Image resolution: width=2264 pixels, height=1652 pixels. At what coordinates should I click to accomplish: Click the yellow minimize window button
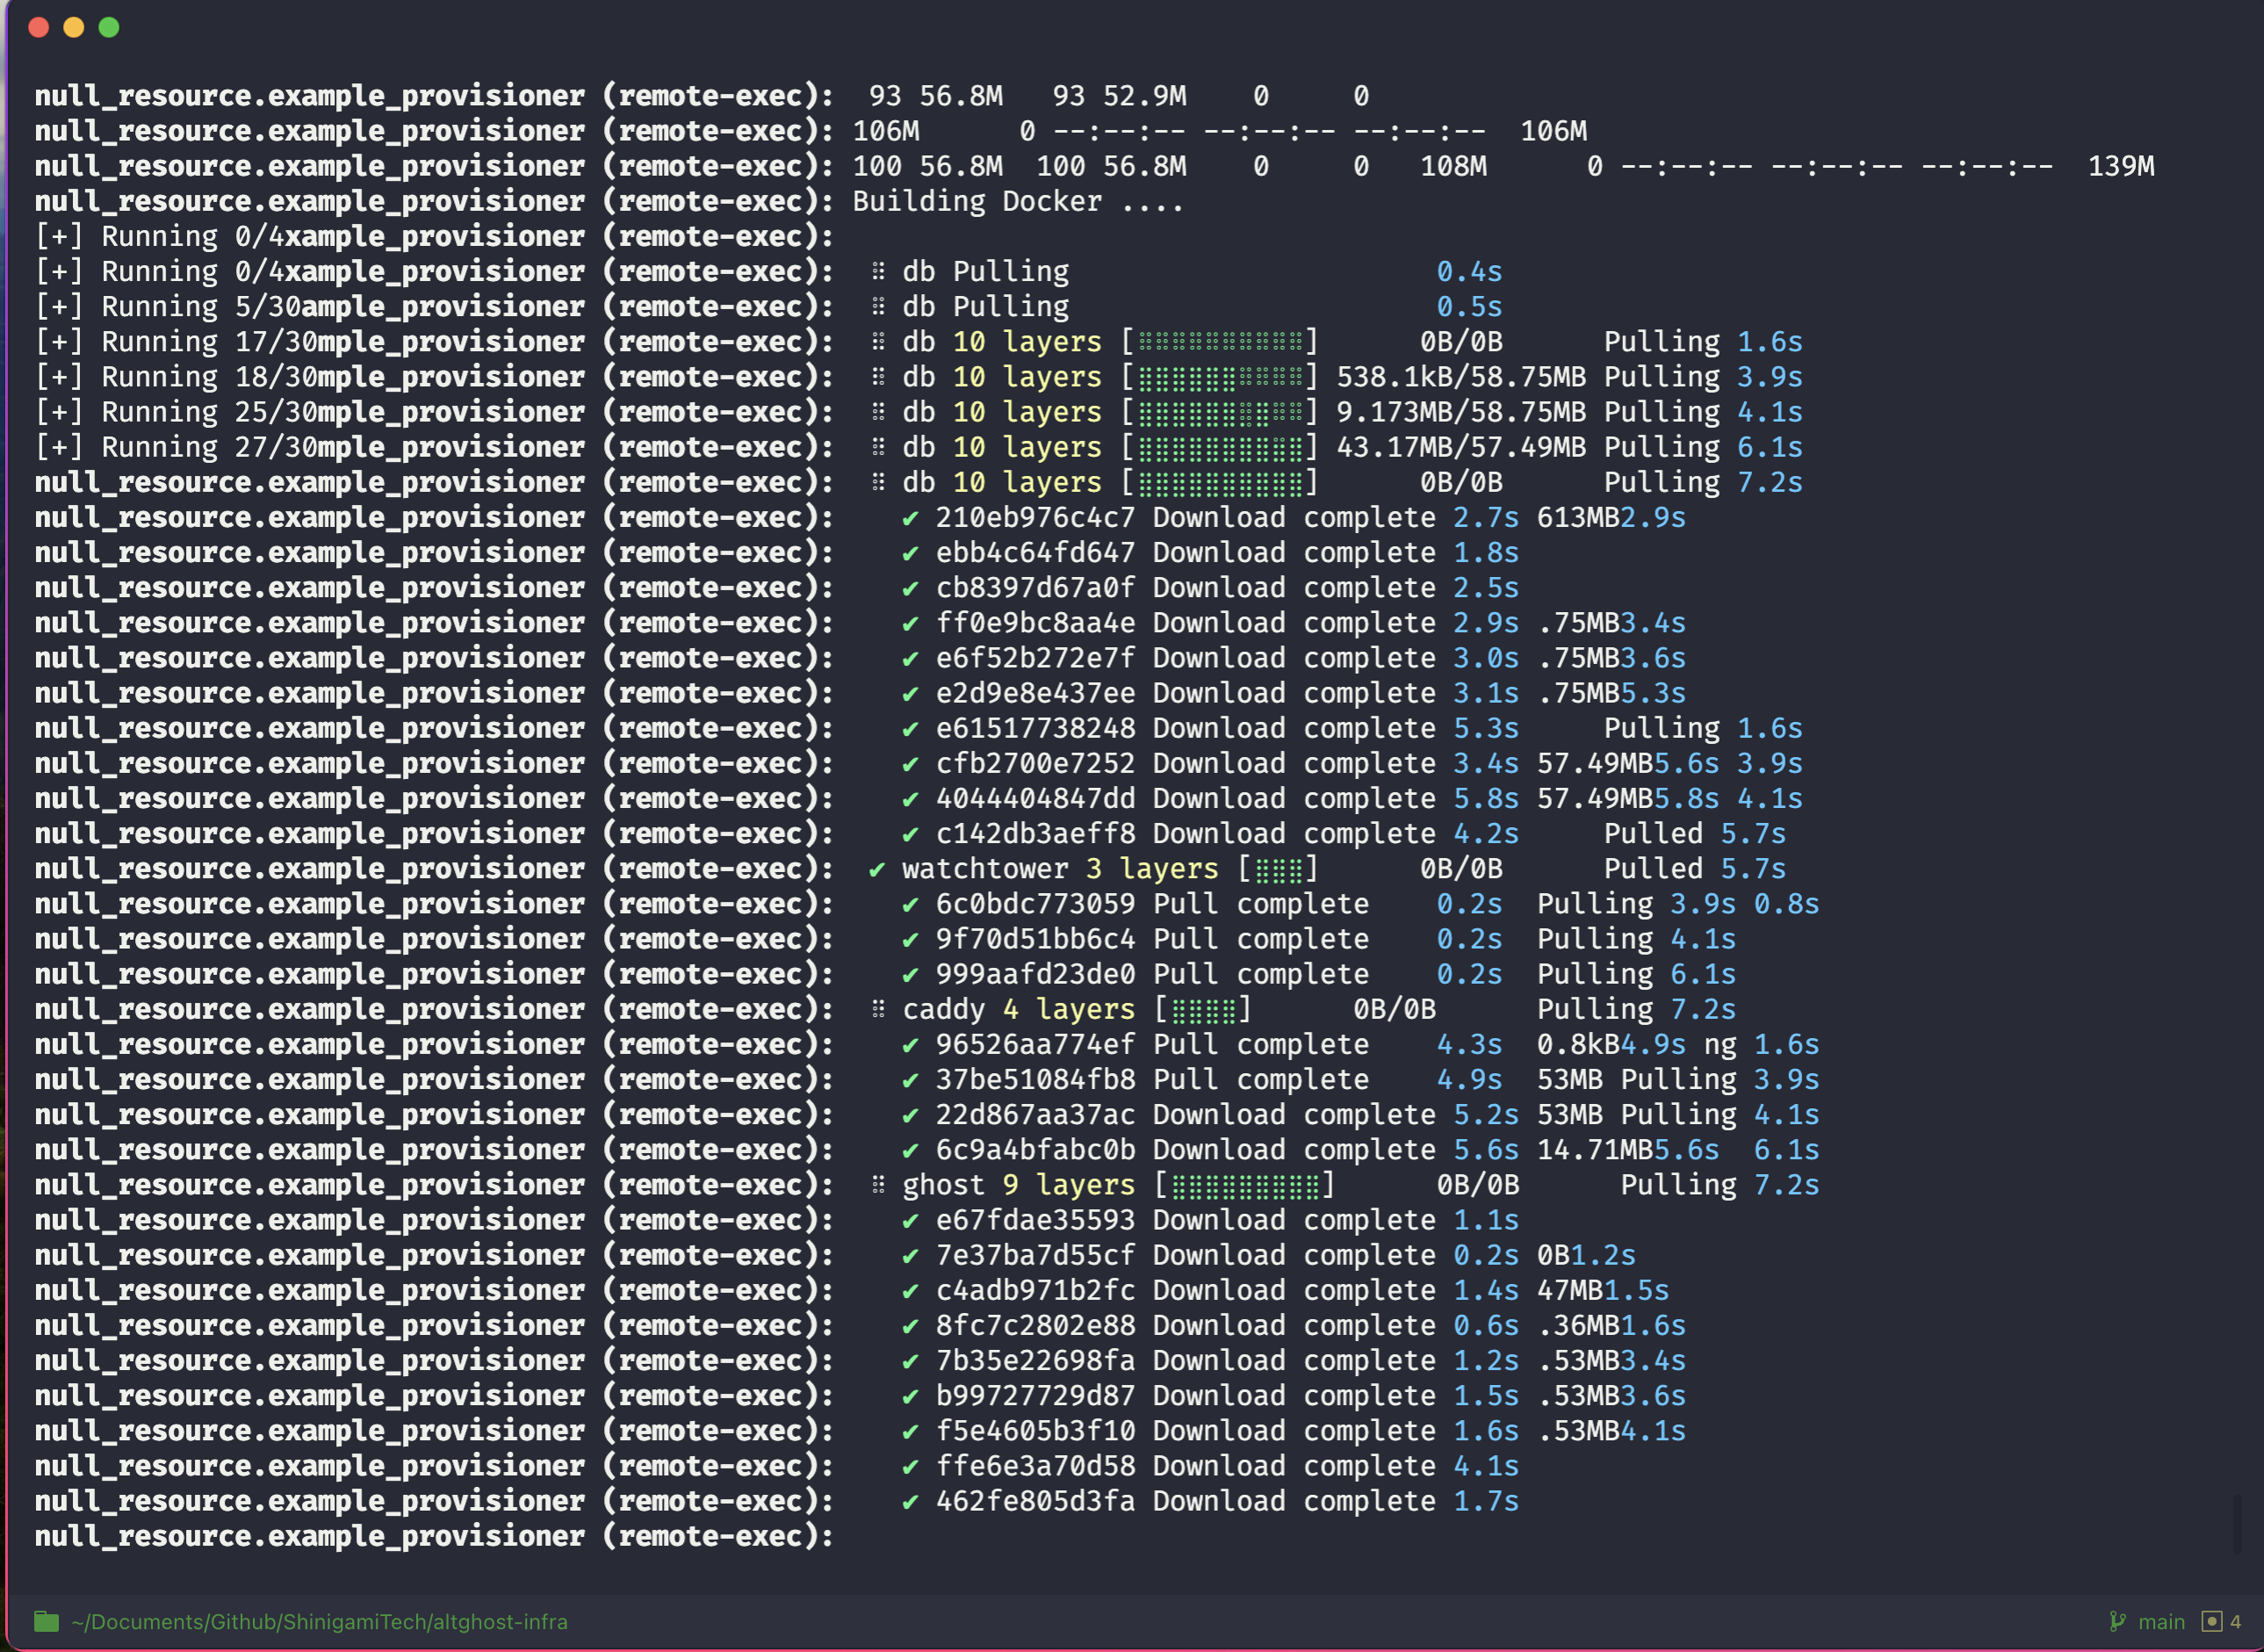pos(74,27)
